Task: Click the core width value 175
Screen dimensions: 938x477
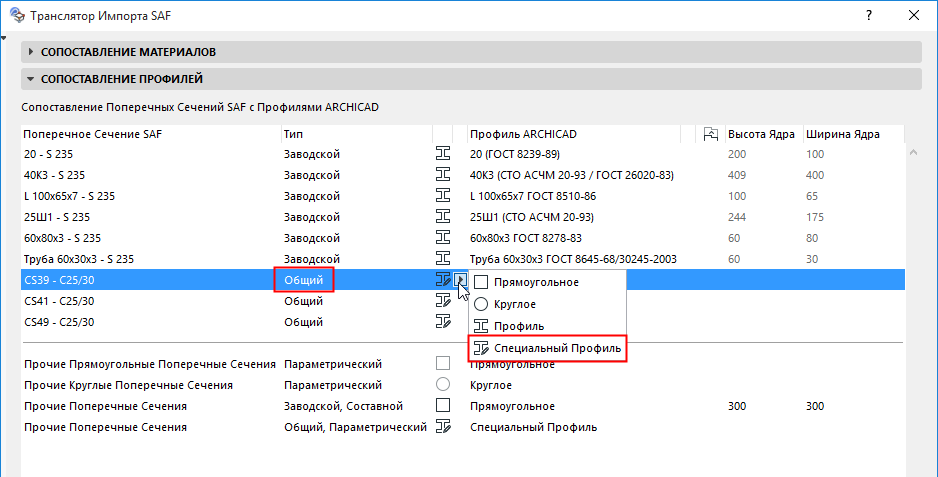Action: coord(815,217)
